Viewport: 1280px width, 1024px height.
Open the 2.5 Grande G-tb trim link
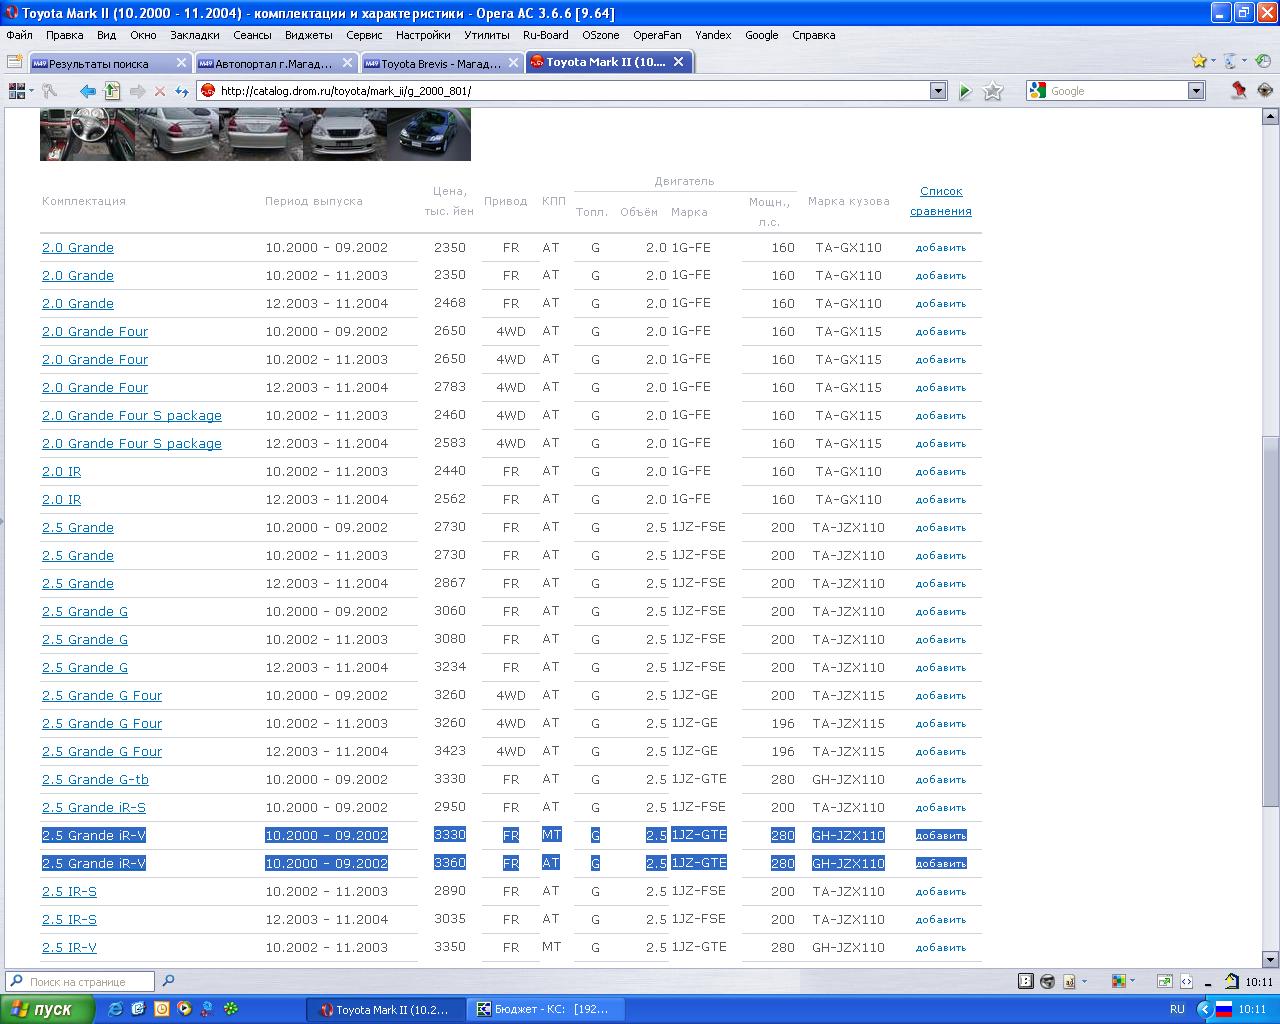(x=95, y=779)
